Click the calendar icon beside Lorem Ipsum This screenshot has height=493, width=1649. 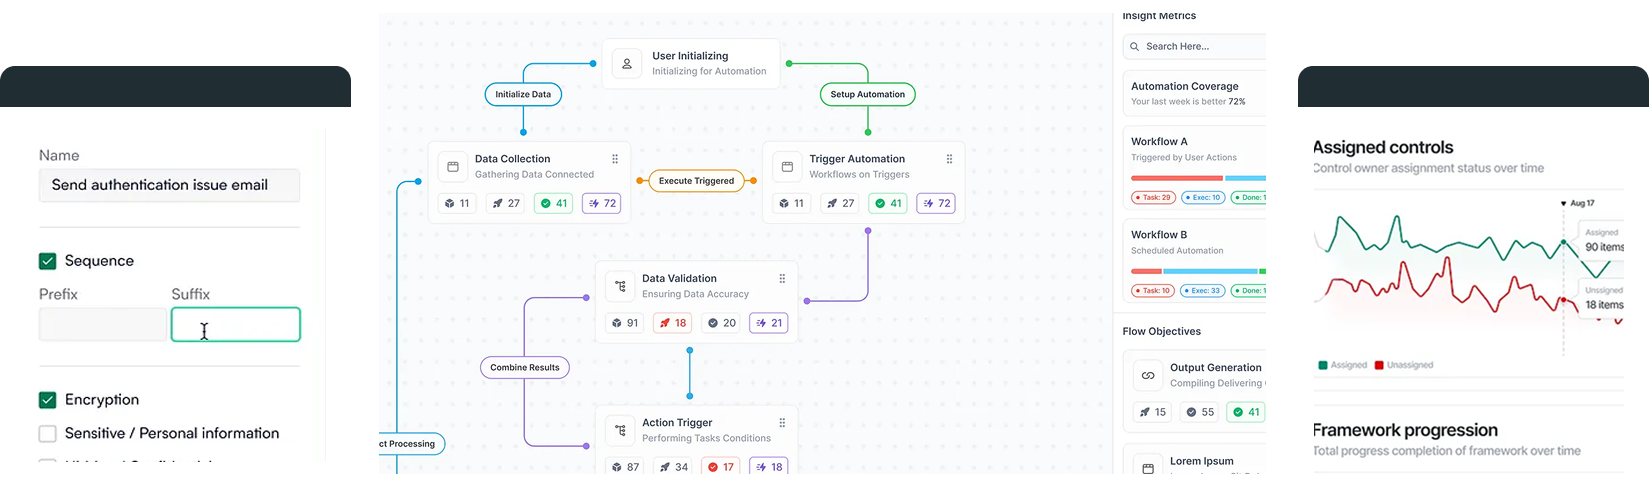1148,468
